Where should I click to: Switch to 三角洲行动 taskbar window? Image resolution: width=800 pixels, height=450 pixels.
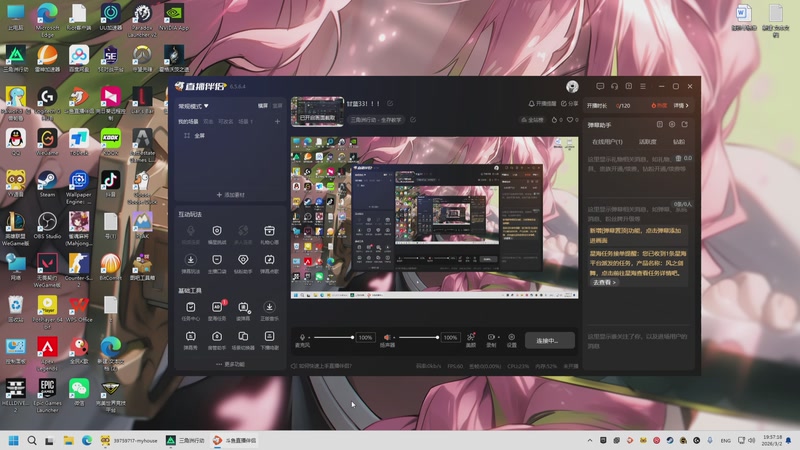[x=185, y=440]
